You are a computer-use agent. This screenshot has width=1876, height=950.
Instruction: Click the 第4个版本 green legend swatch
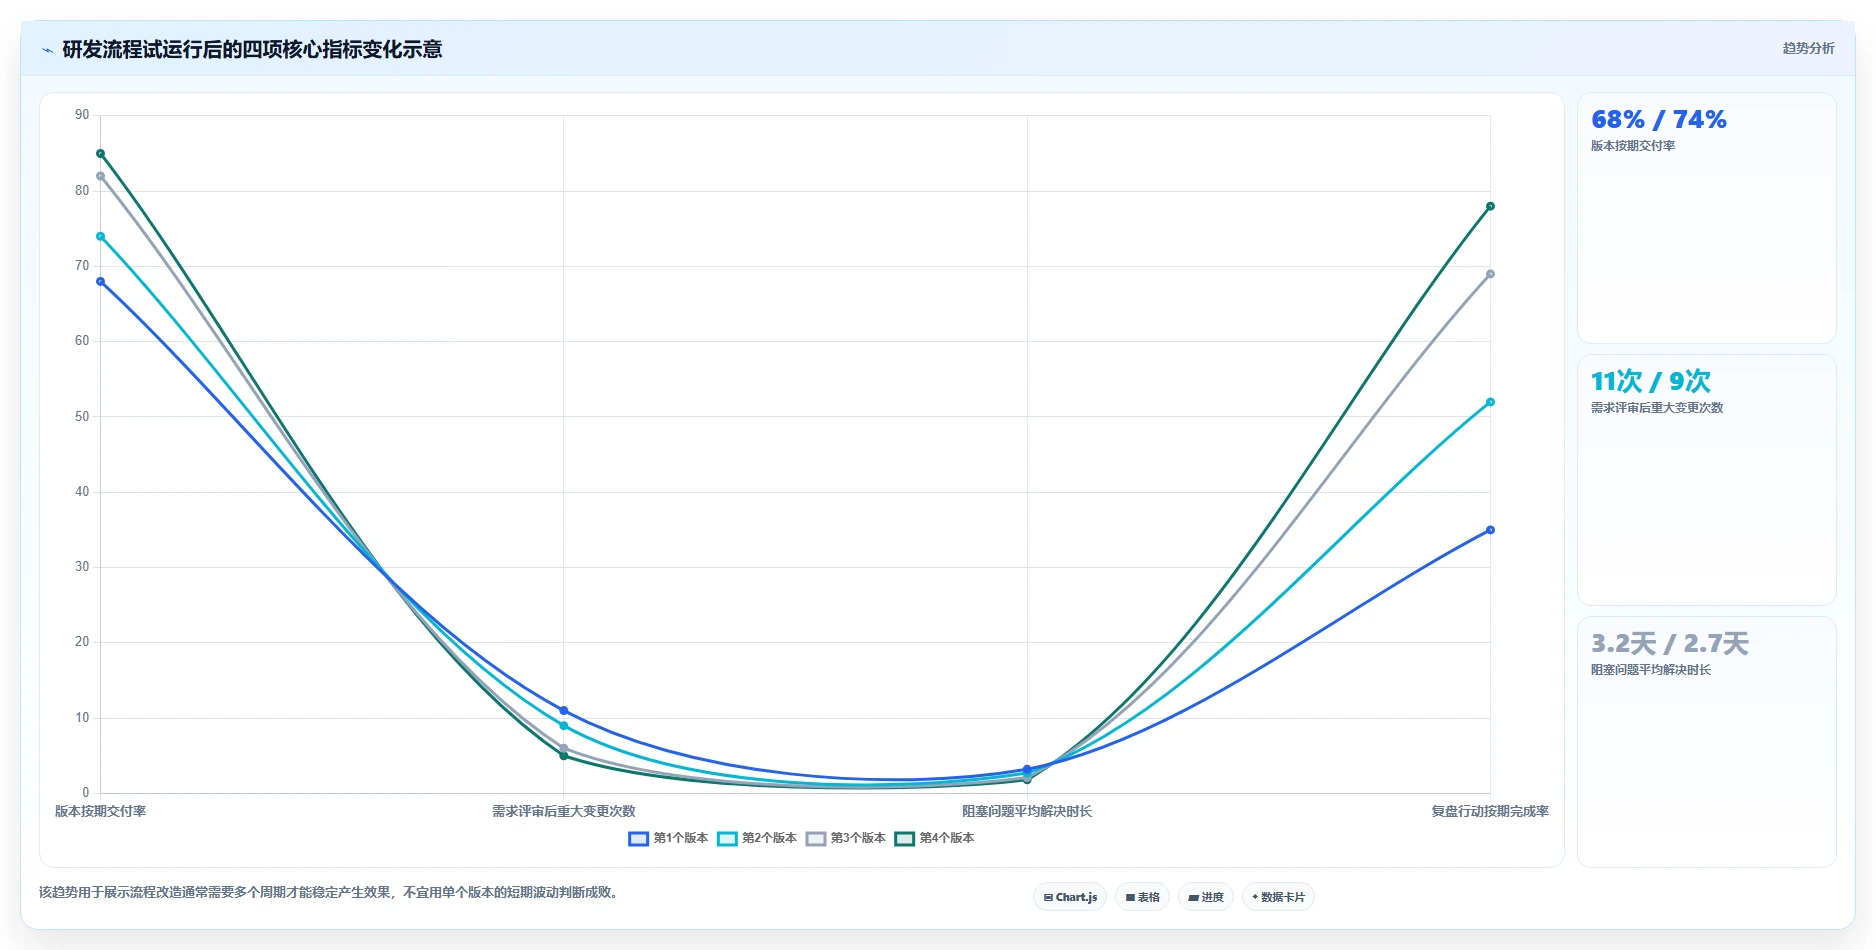[x=904, y=839]
